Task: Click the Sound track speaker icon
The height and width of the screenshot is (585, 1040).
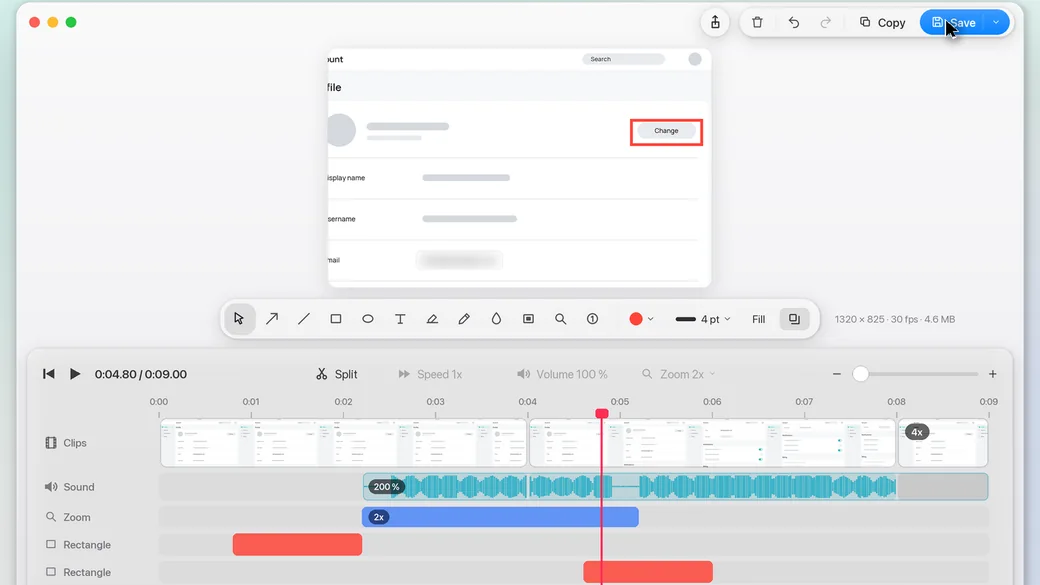Action: tap(50, 487)
